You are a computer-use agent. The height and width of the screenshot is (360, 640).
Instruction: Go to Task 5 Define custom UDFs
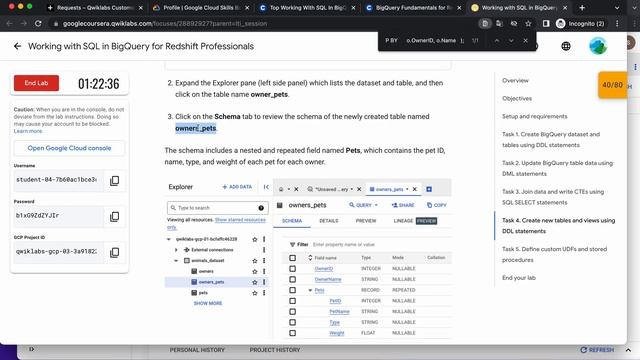tap(554, 254)
